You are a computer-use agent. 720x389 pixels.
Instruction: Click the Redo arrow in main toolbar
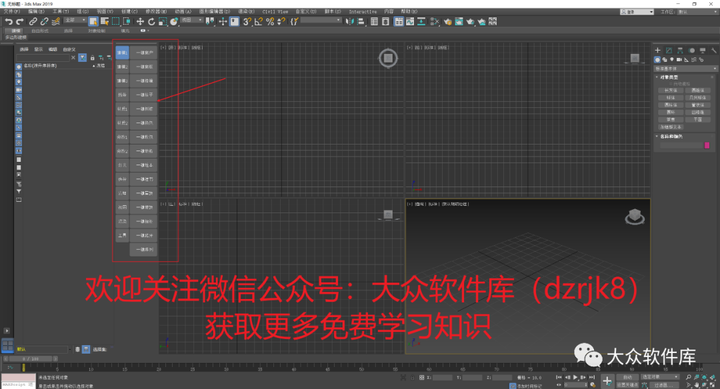[x=20, y=21]
